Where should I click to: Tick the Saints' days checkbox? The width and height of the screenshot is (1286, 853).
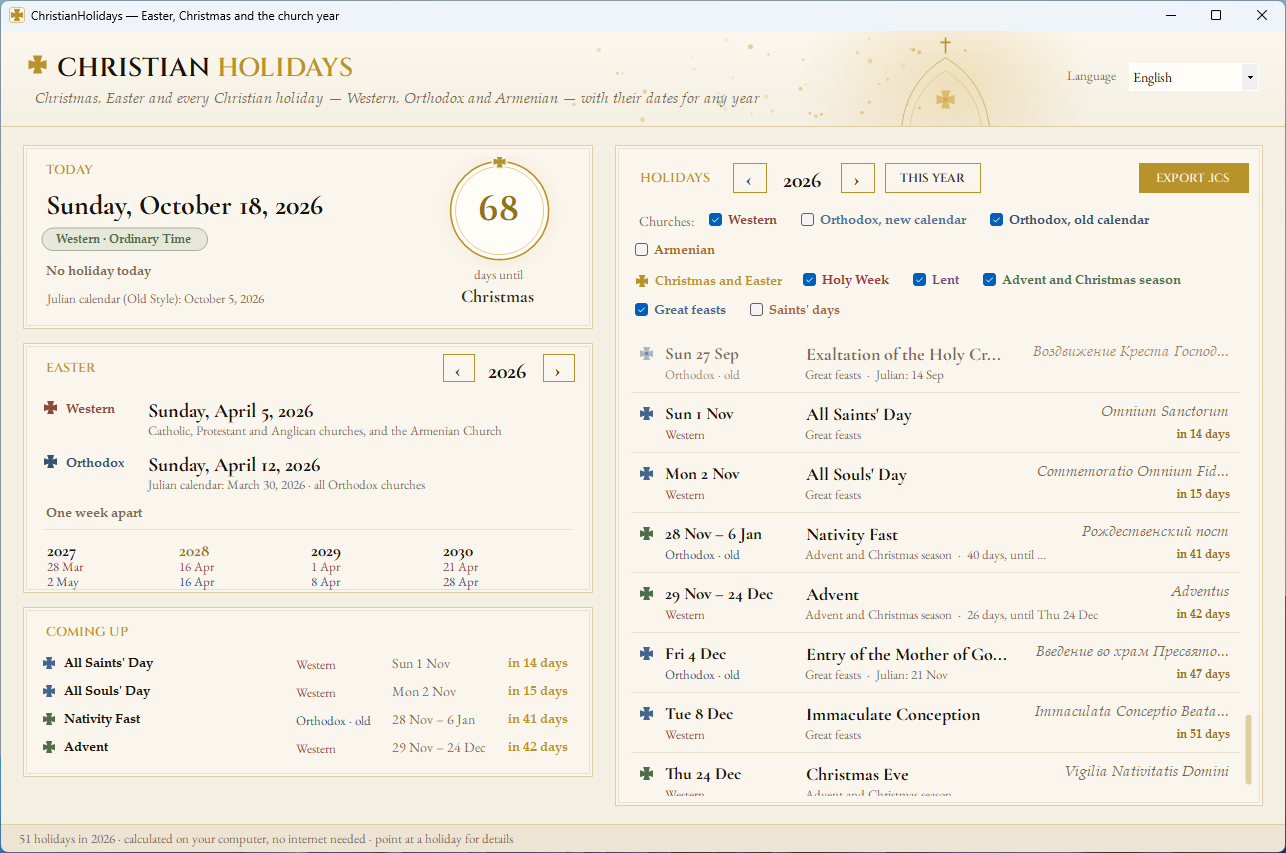[757, 310]
